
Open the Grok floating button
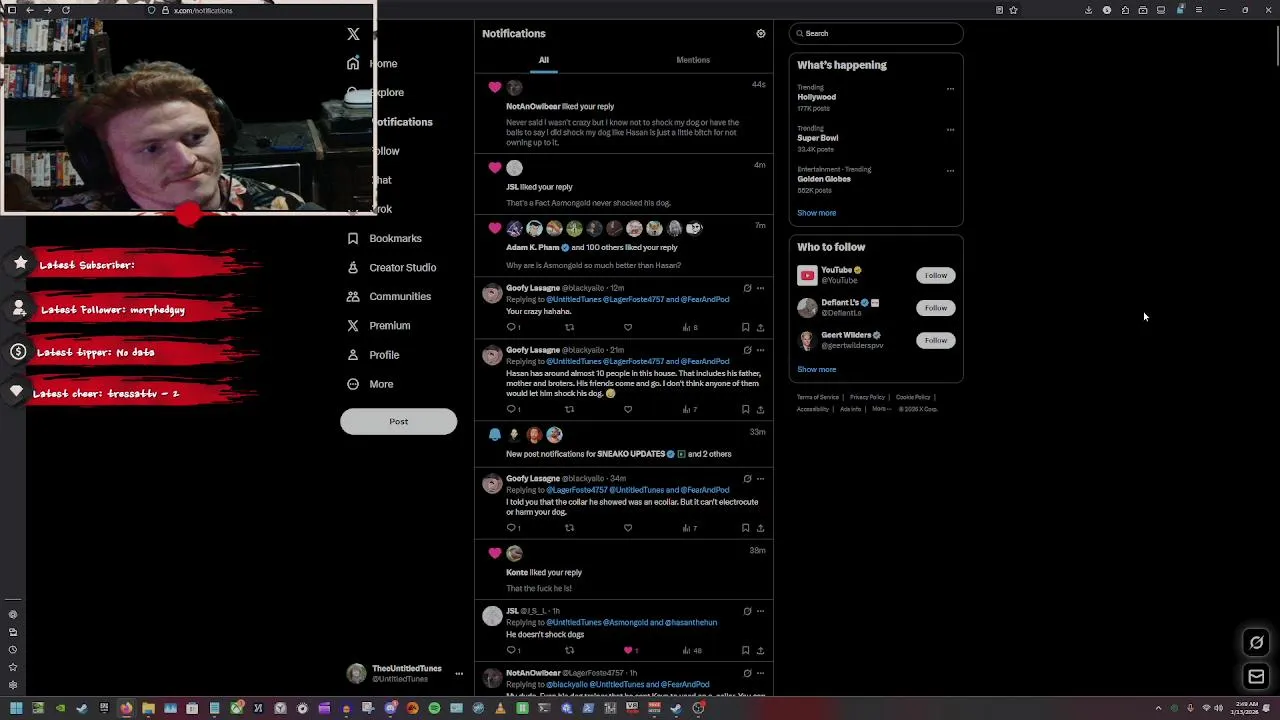pos(1257,643)
